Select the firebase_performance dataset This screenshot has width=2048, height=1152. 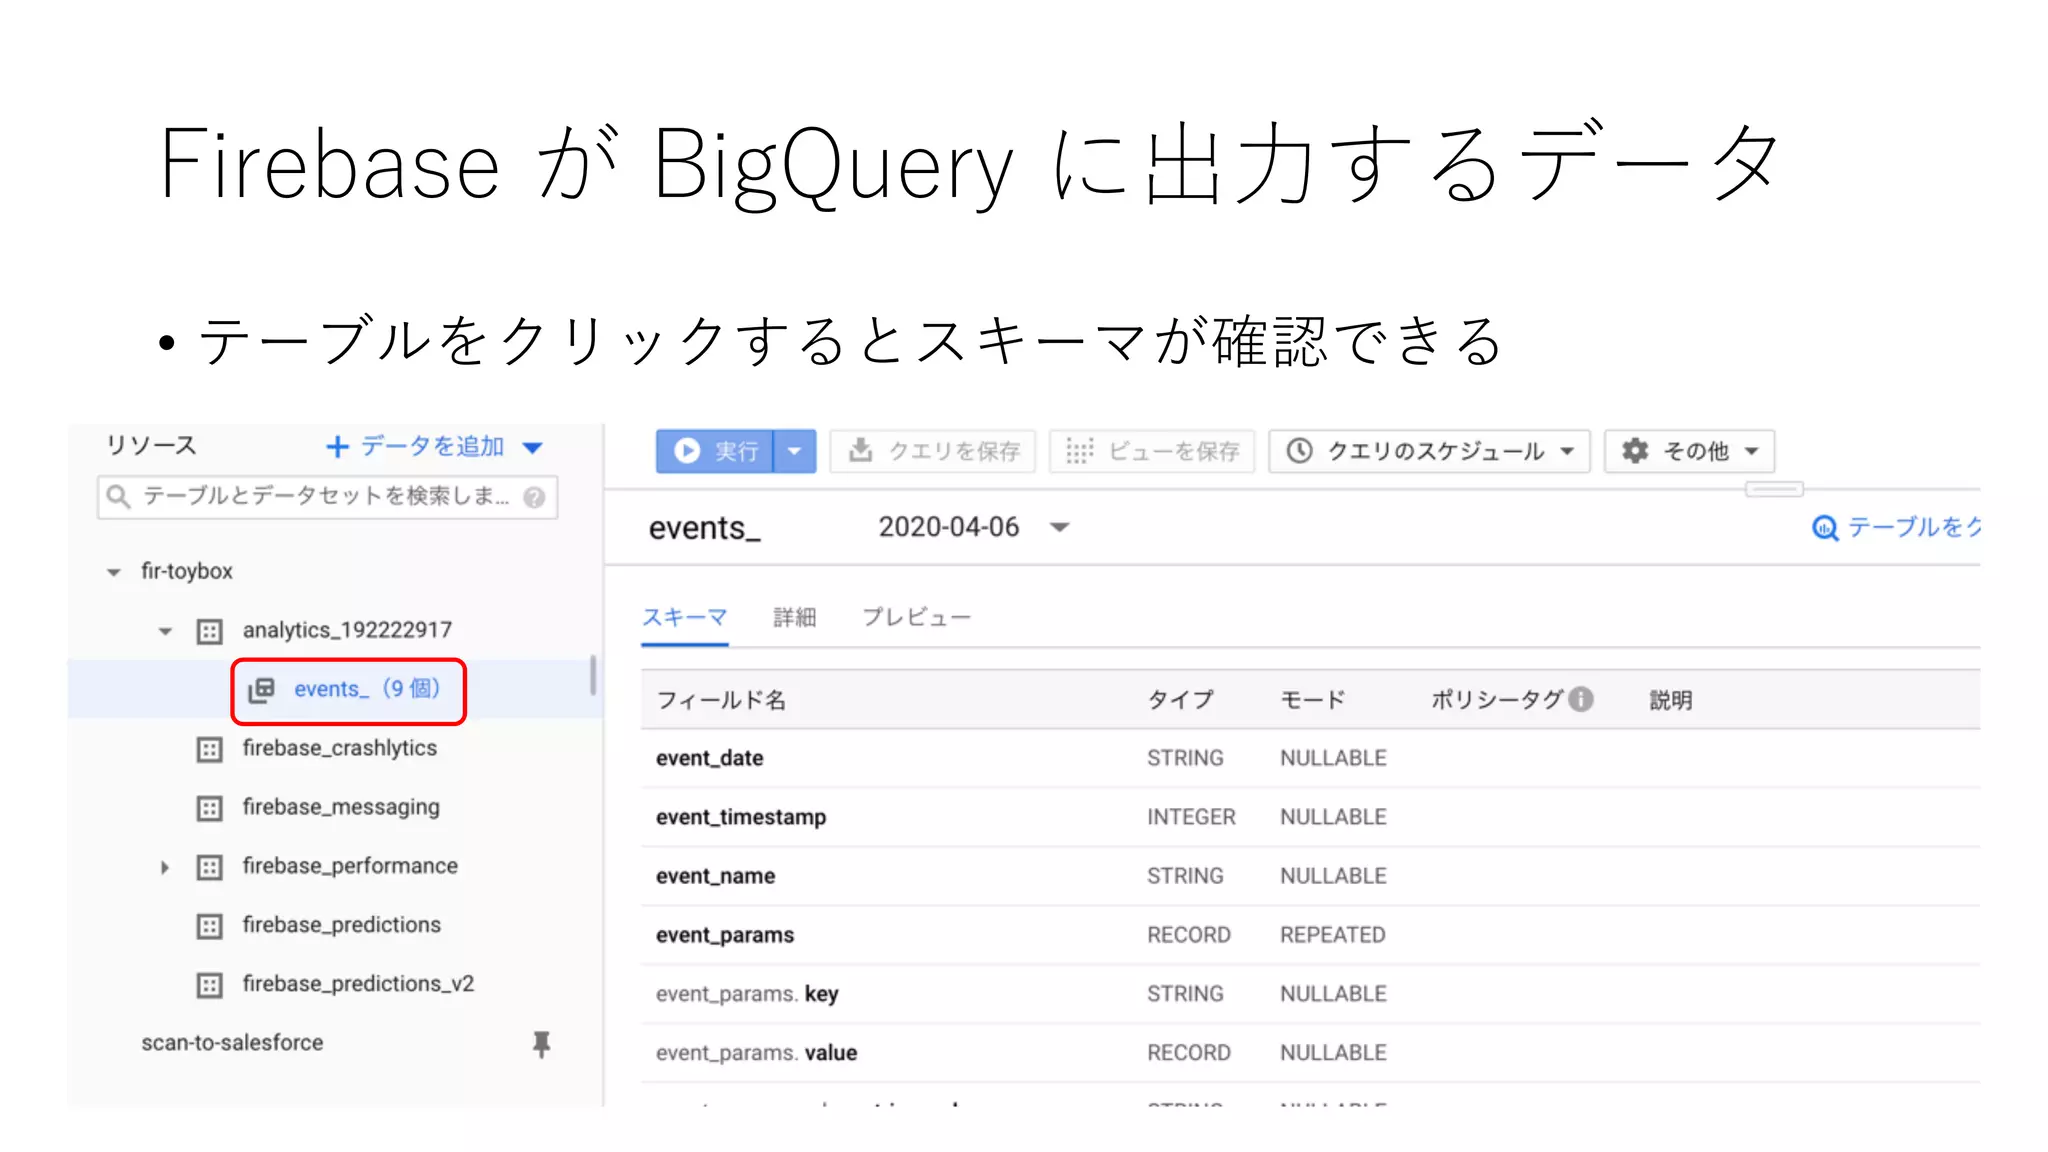tap(350, 866)
